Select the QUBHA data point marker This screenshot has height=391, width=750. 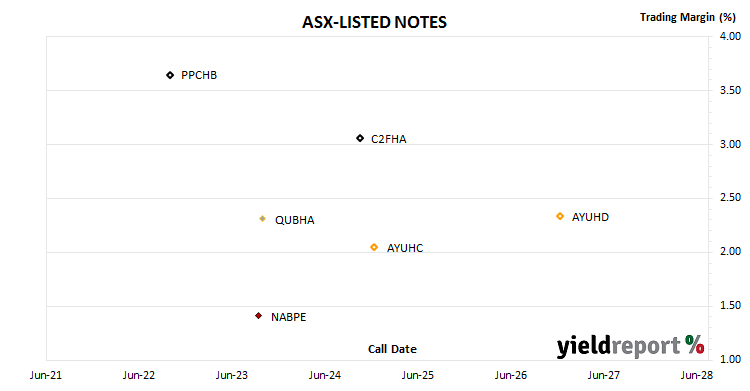click(x=262, y=219)
